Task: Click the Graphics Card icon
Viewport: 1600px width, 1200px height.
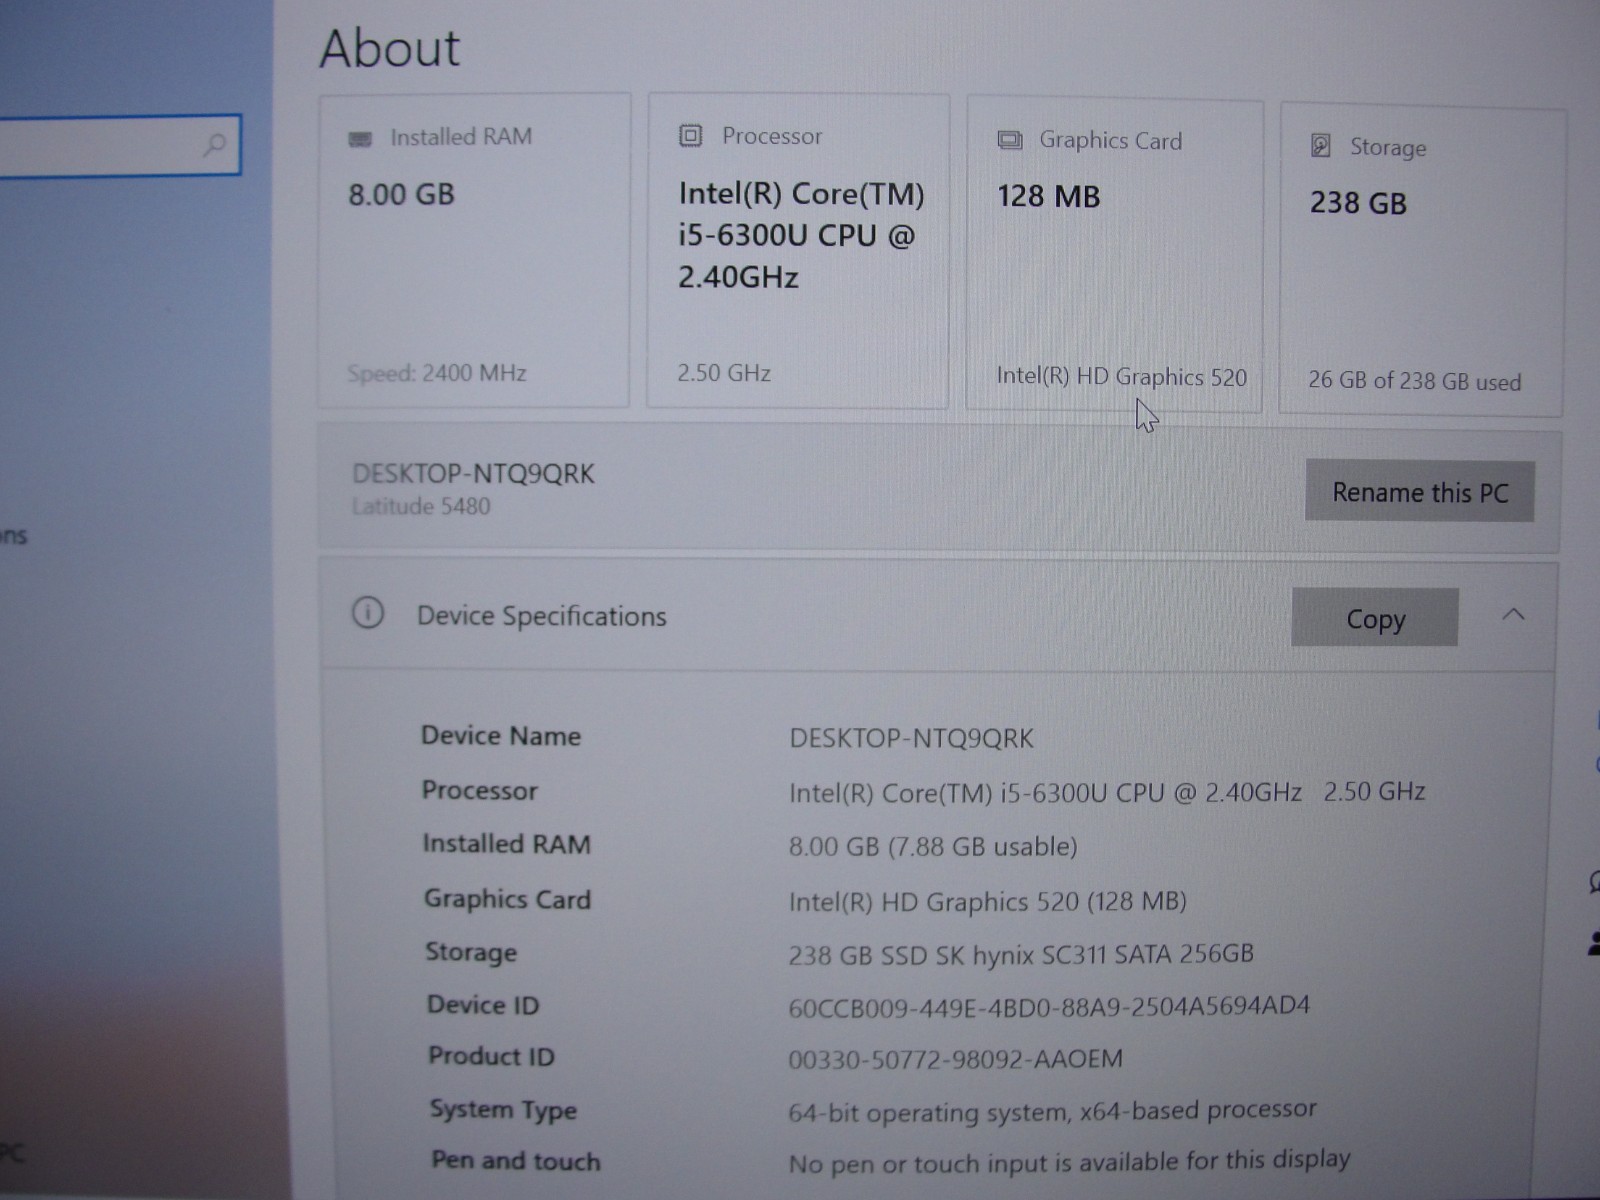Action: tap(1010, 140)
